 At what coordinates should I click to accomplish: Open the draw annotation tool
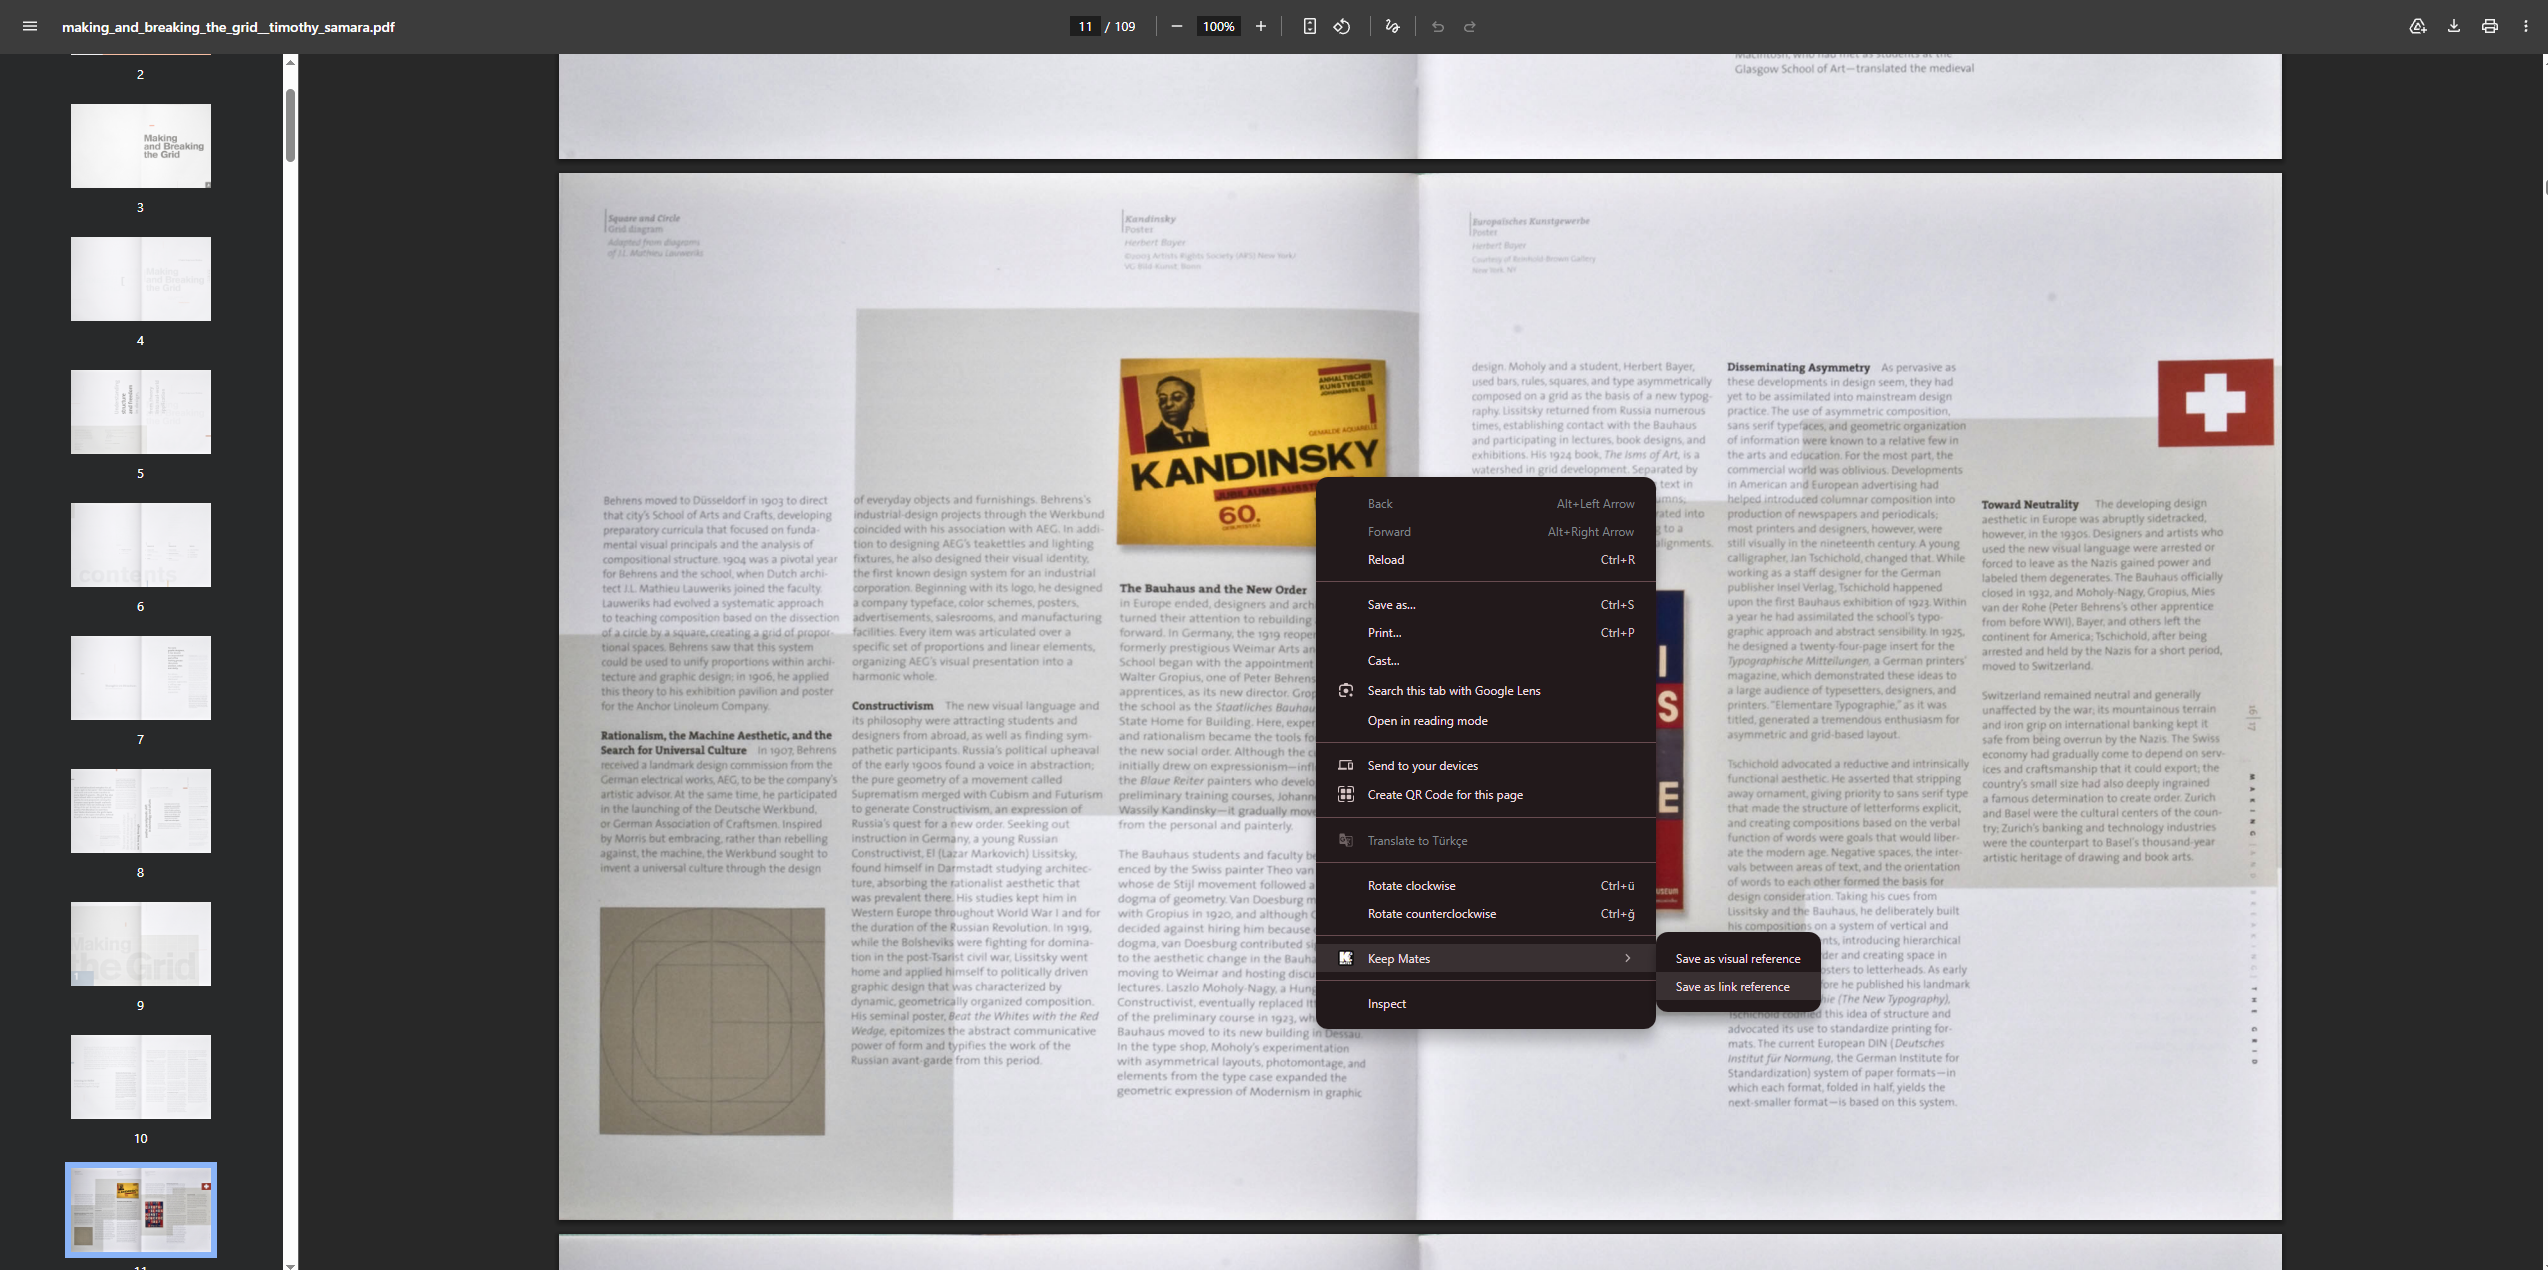pos(1392,27)
